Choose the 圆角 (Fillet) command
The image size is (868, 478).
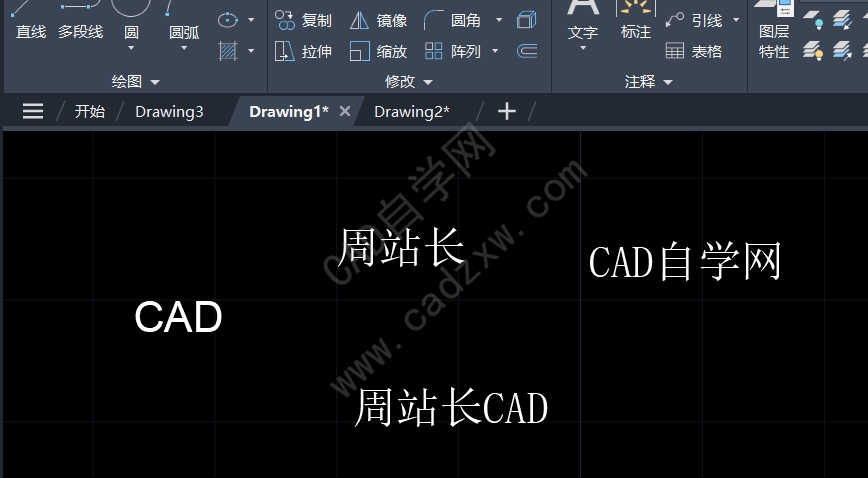(x=452, y=20)
